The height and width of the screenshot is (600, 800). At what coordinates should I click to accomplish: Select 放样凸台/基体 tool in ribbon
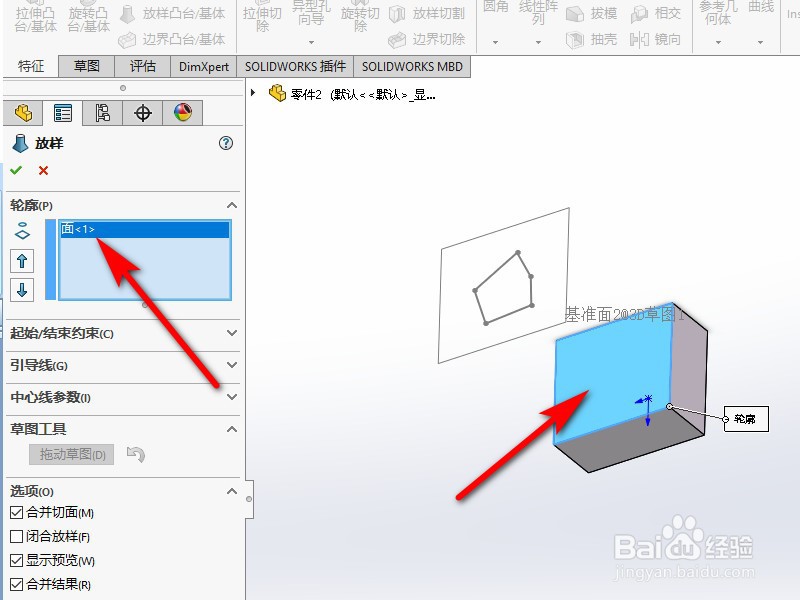pos(172,14)
